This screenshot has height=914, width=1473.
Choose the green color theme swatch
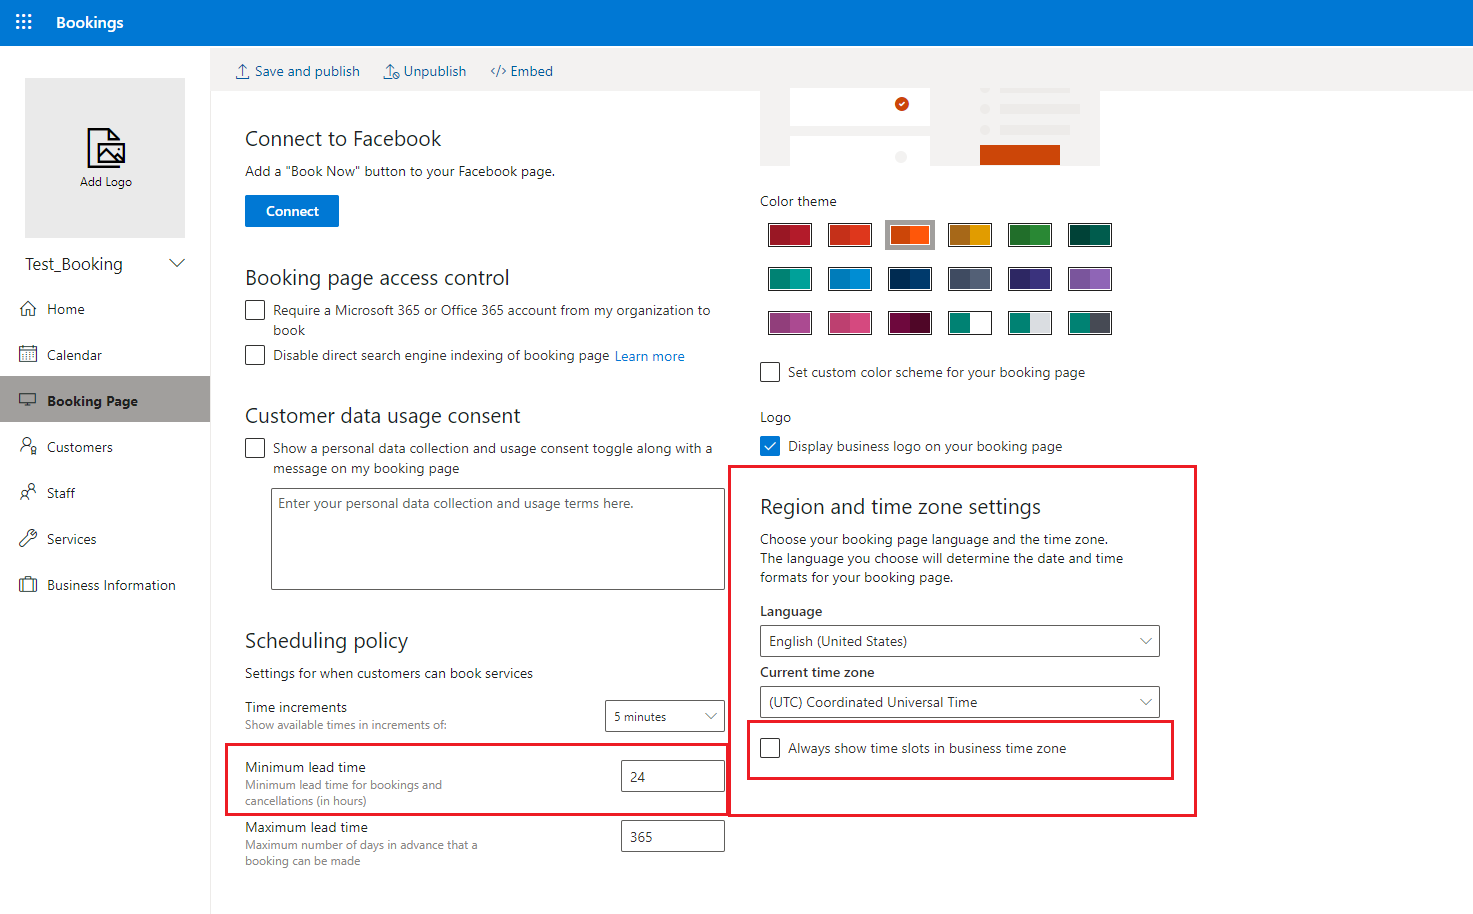pos(1030,235)
